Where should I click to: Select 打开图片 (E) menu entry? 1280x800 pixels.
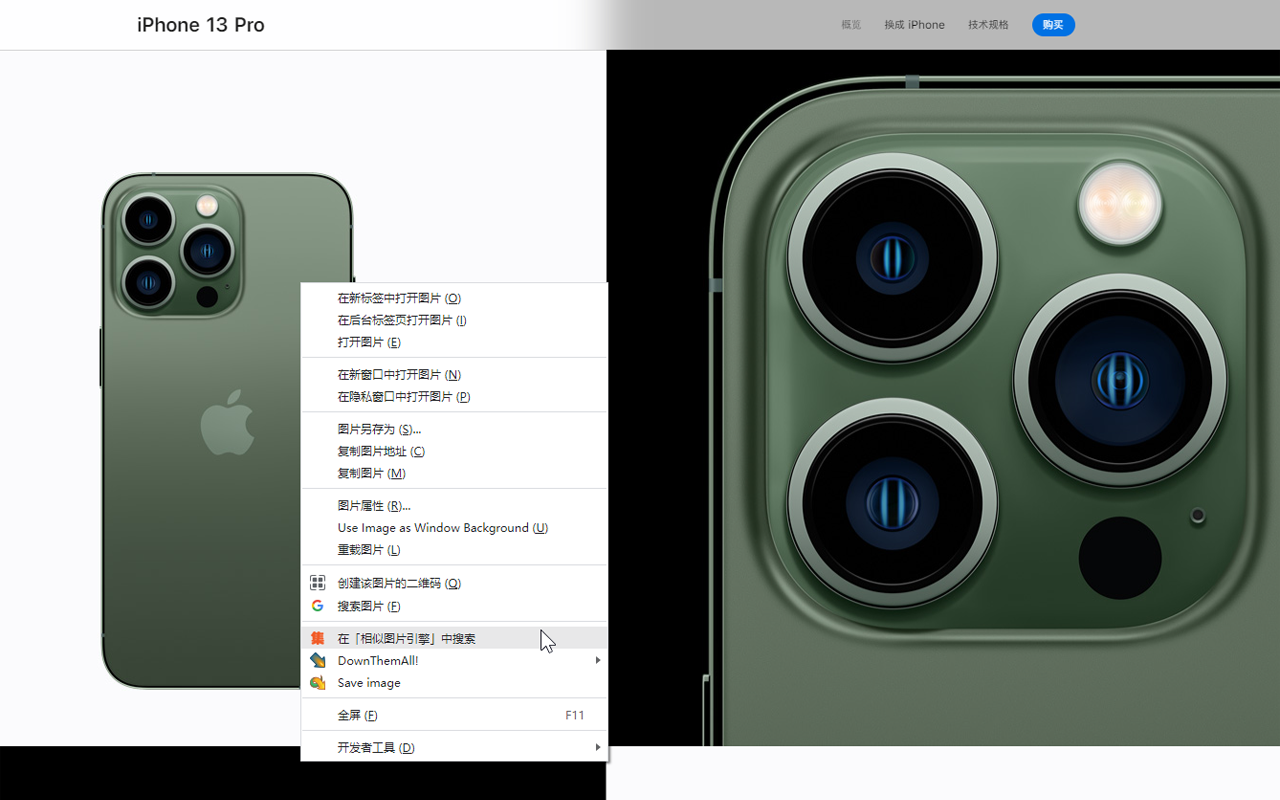(454, 342)
